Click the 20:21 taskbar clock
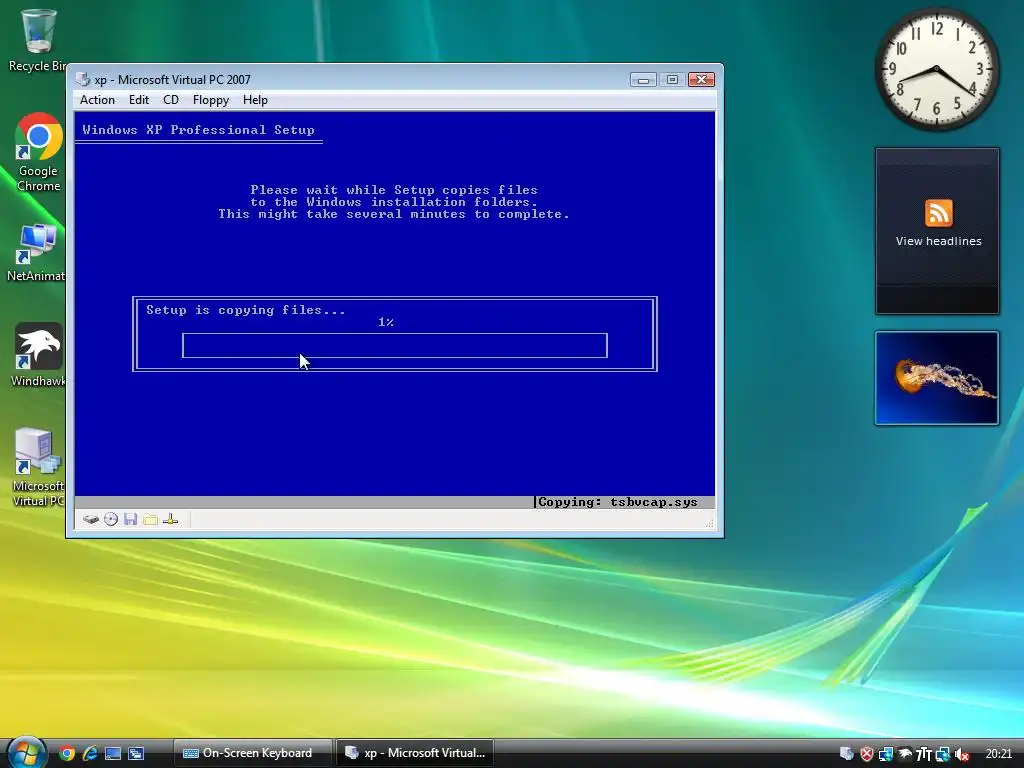The image size is (1024, 768). [x=999, y=754]
